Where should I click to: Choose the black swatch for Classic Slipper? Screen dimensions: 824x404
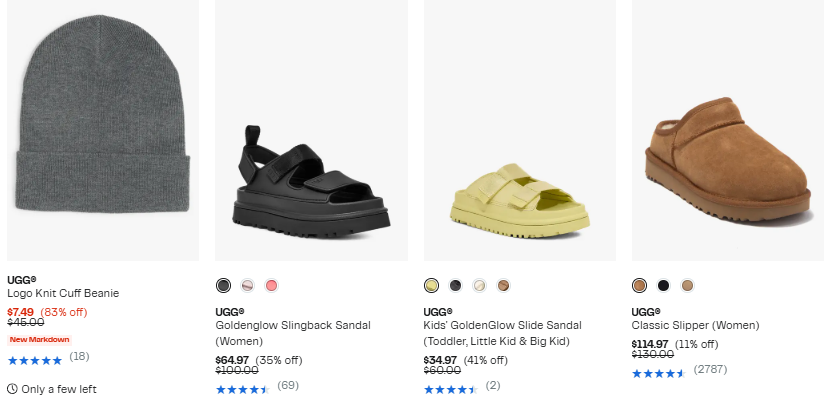[x=663, y=286]
